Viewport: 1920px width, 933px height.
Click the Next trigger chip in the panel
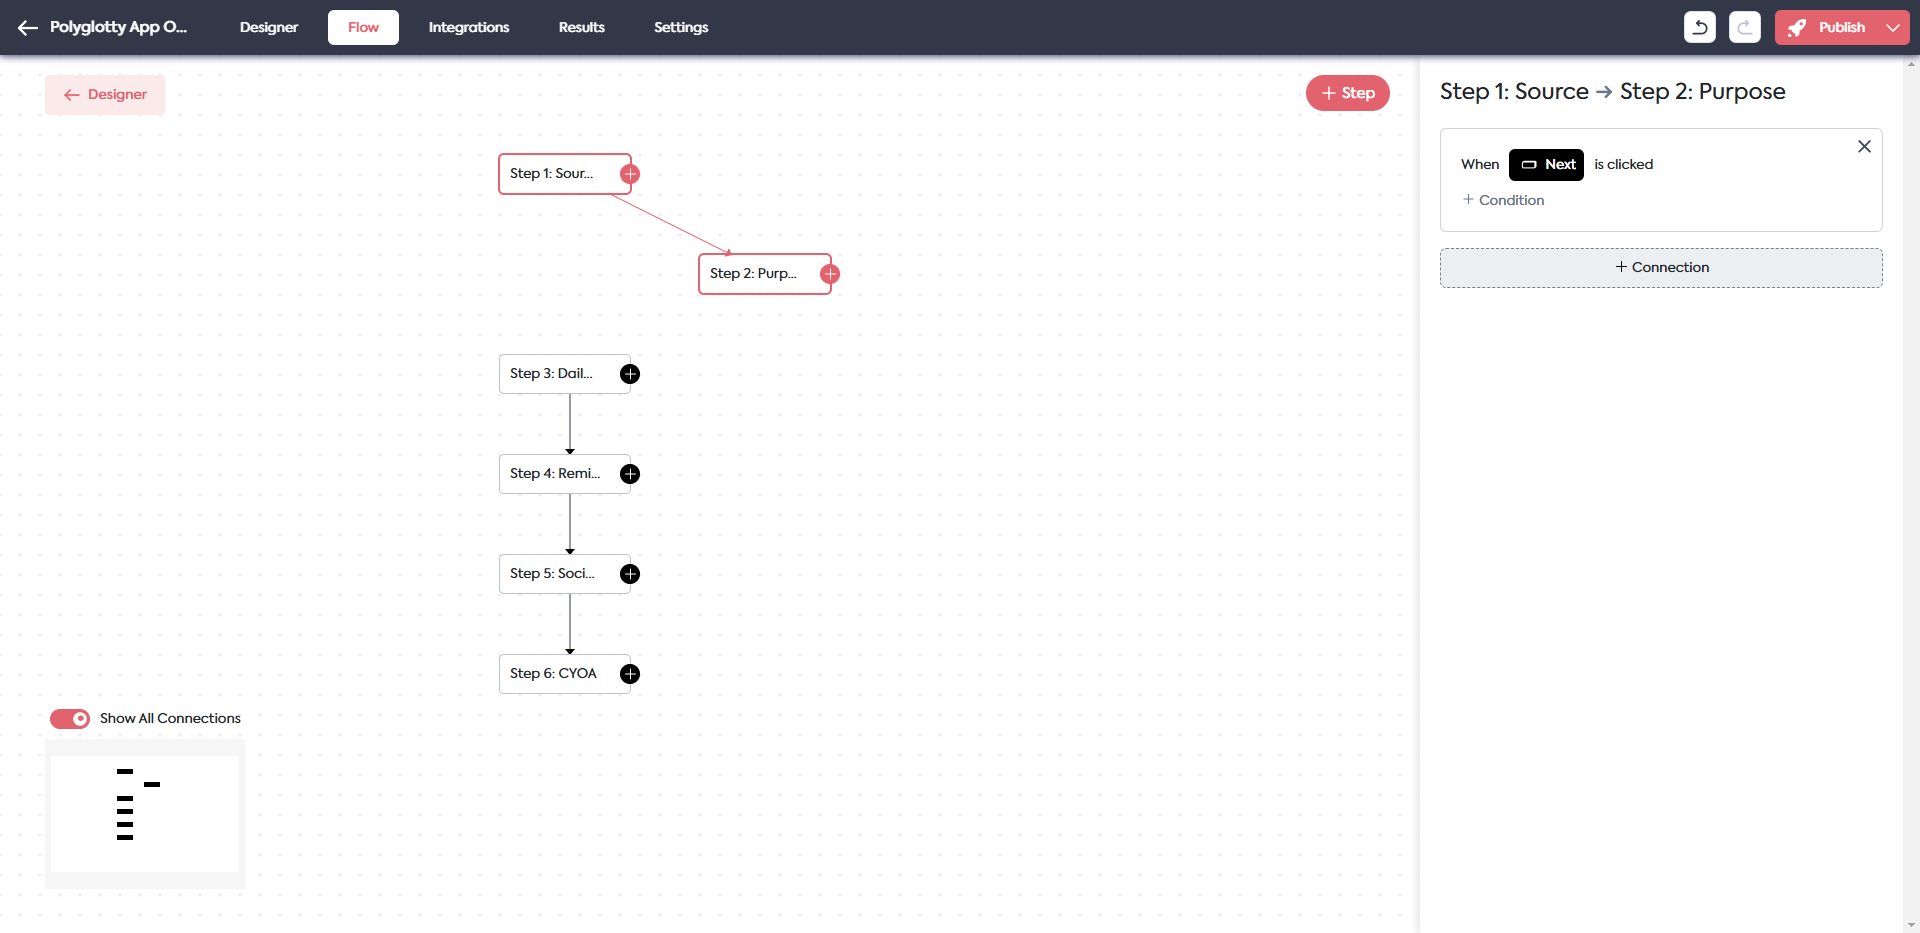click(1545, 164)
